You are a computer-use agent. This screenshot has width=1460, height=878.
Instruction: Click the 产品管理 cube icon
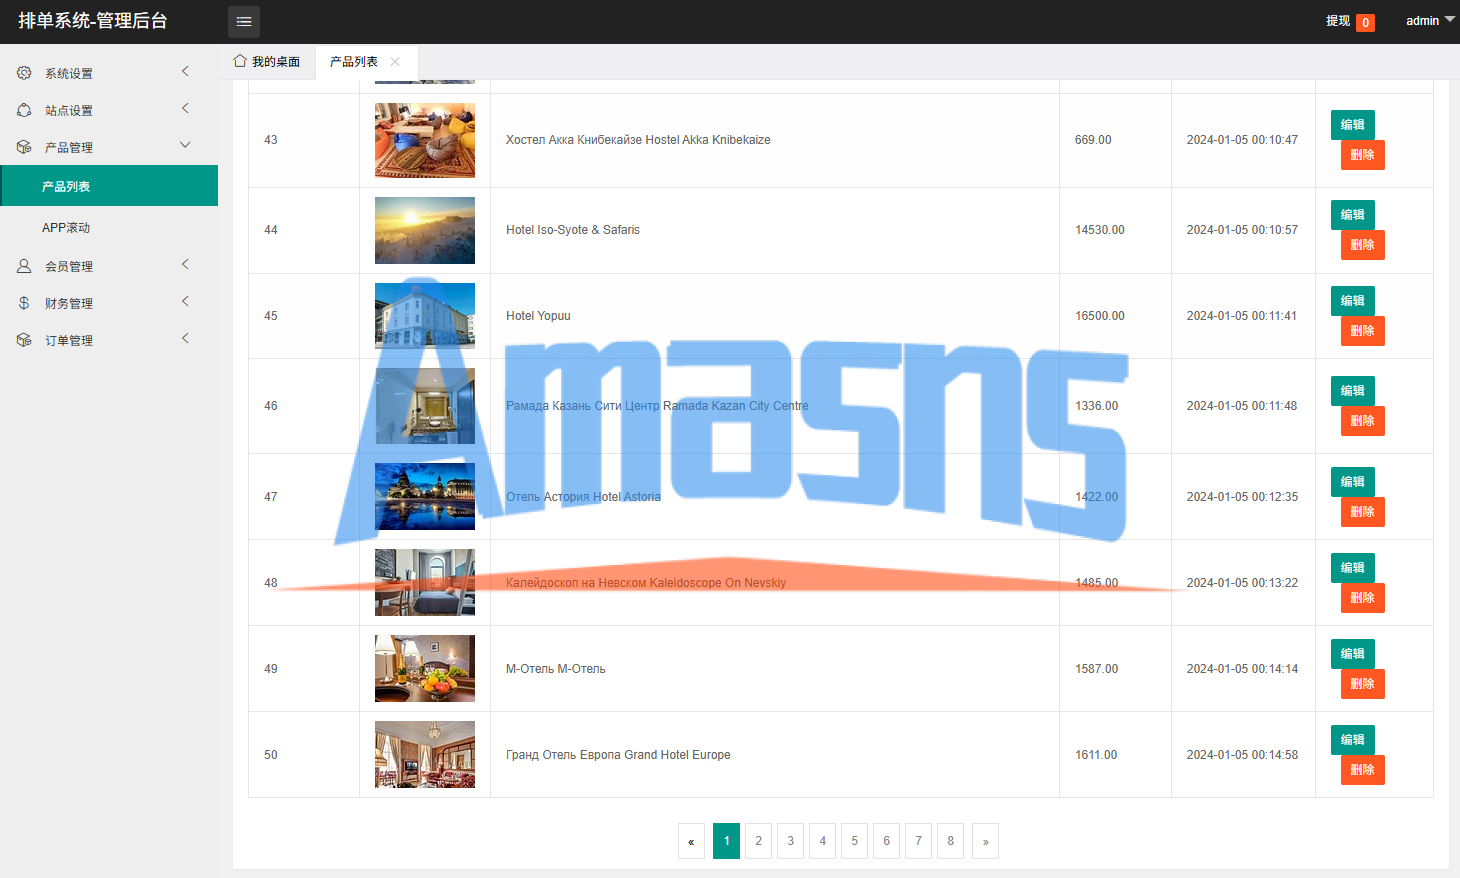[x=24, y=147]
